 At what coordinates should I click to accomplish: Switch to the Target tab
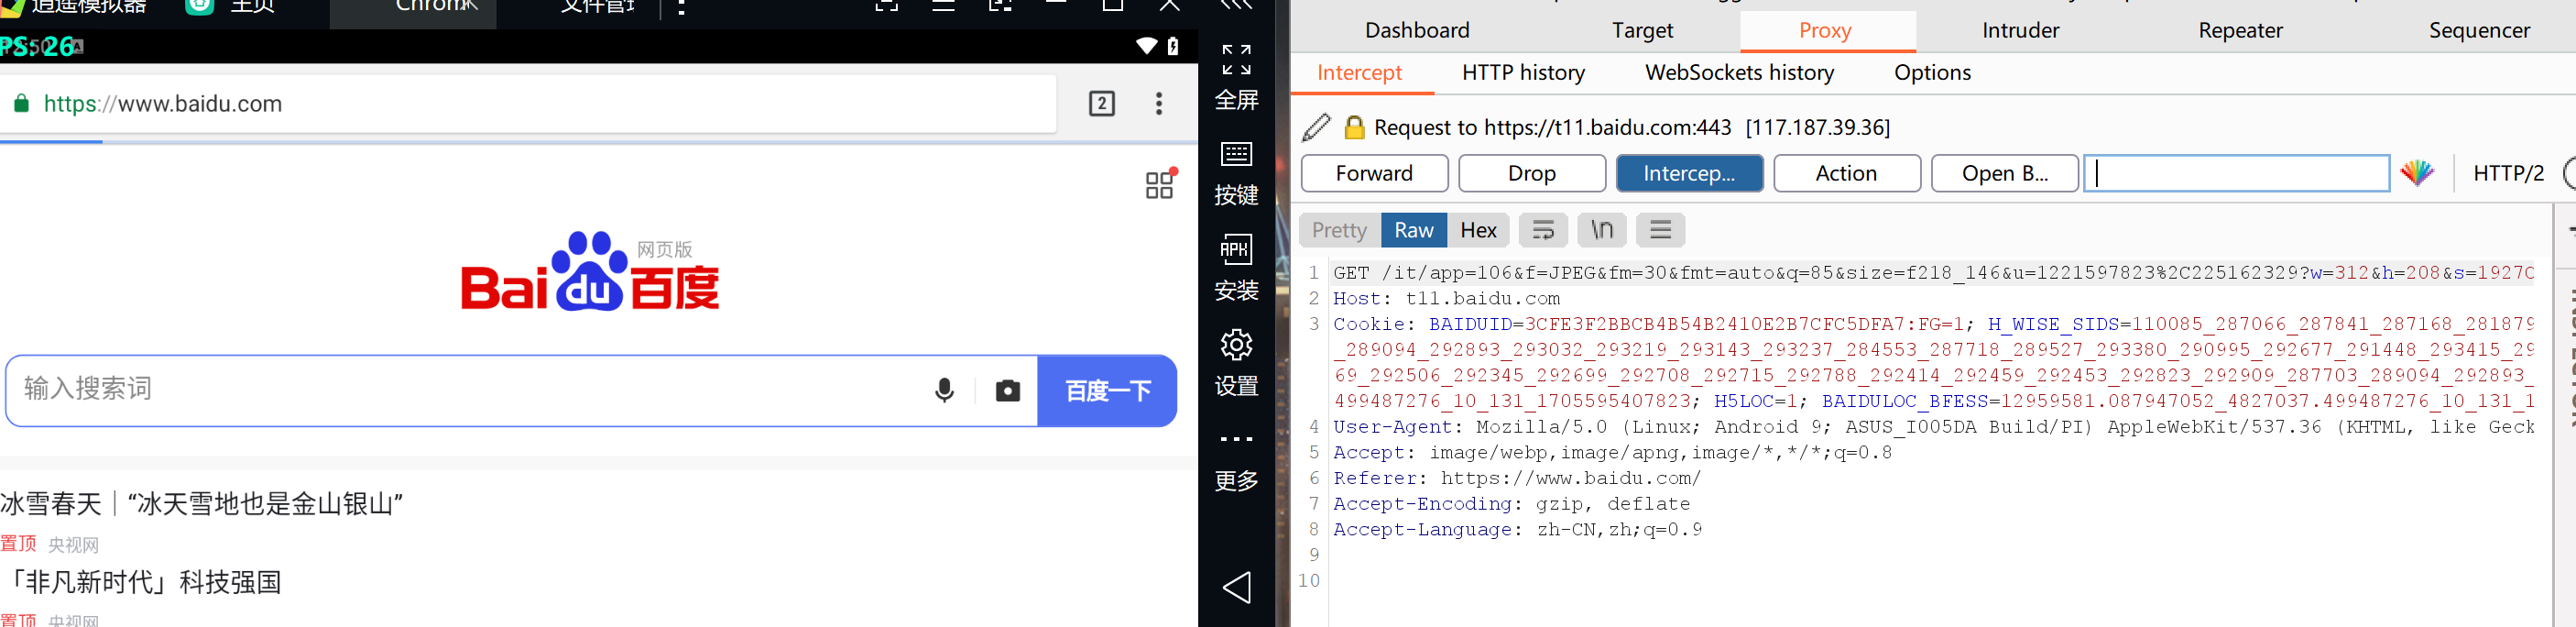coord(1642,30)
